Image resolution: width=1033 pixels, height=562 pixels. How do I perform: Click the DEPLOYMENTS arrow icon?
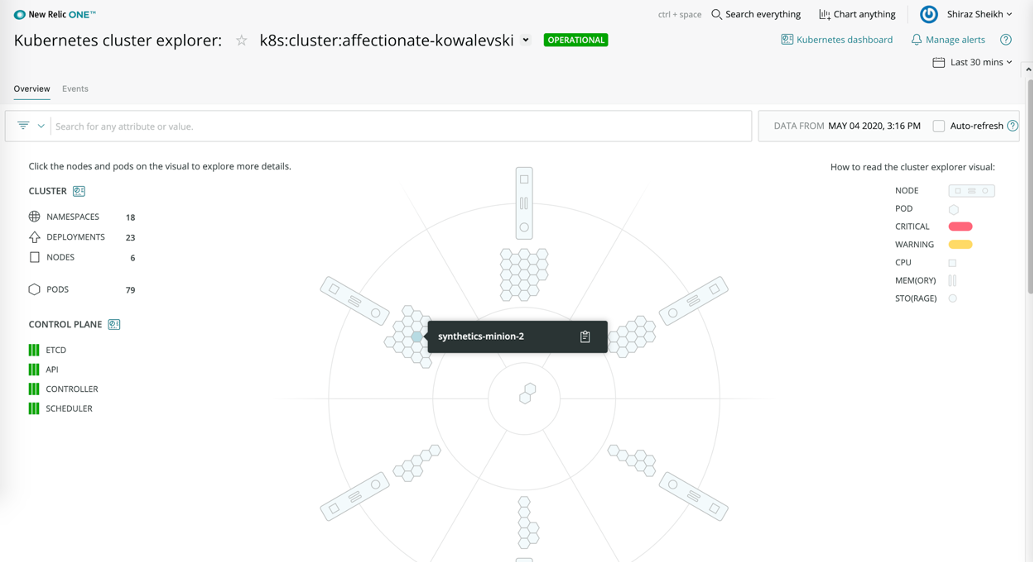[x=34, y=237]
